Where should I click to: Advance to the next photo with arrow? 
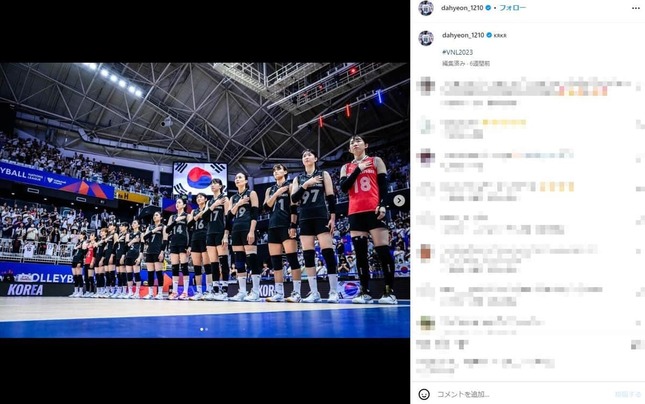coord(399,200)
